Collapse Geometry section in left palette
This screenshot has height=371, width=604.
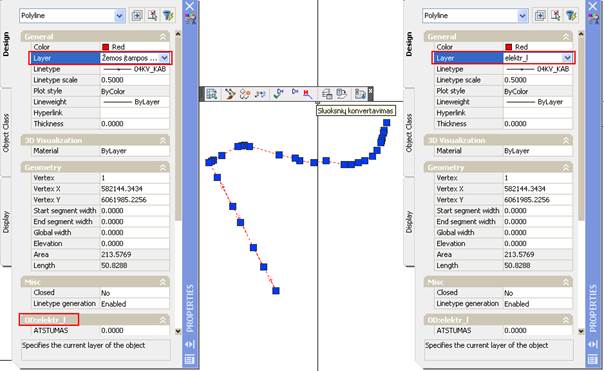click(163, 168)
